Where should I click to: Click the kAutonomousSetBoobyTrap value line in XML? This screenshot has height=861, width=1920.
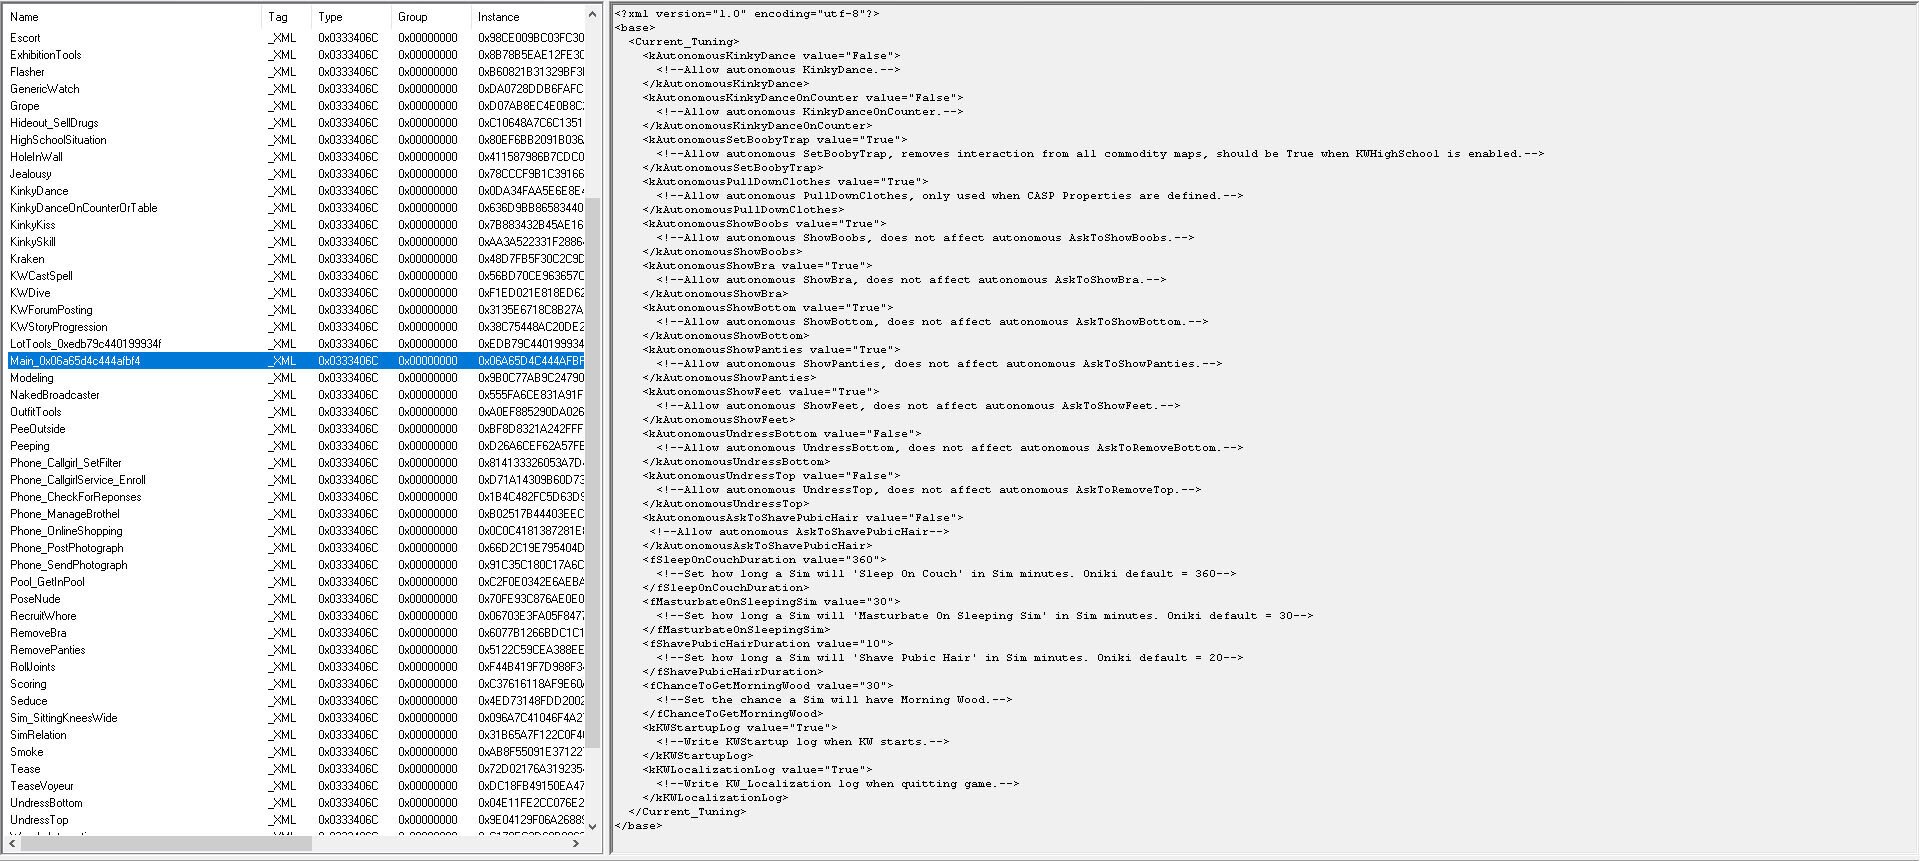pos(775,140)
